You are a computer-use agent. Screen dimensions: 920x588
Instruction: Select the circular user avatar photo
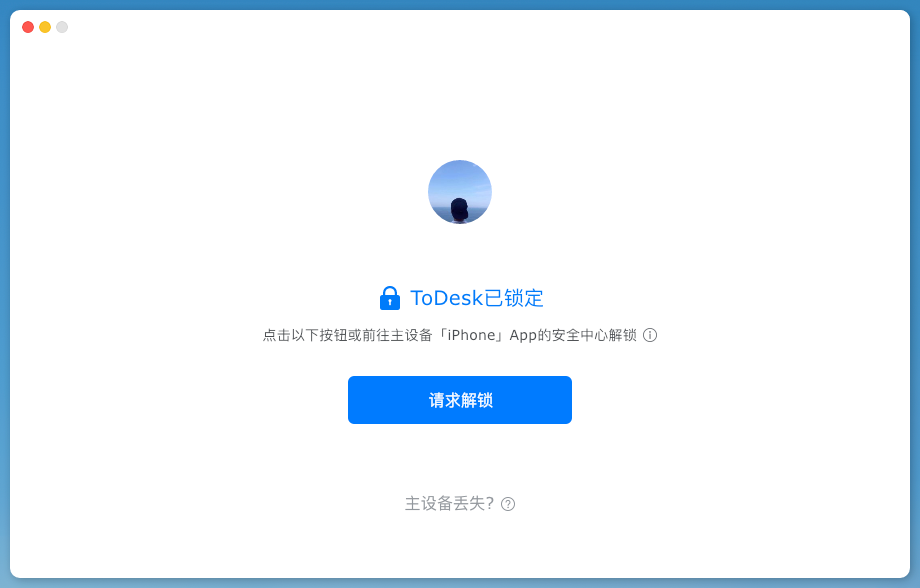click(x=460, y=192)
